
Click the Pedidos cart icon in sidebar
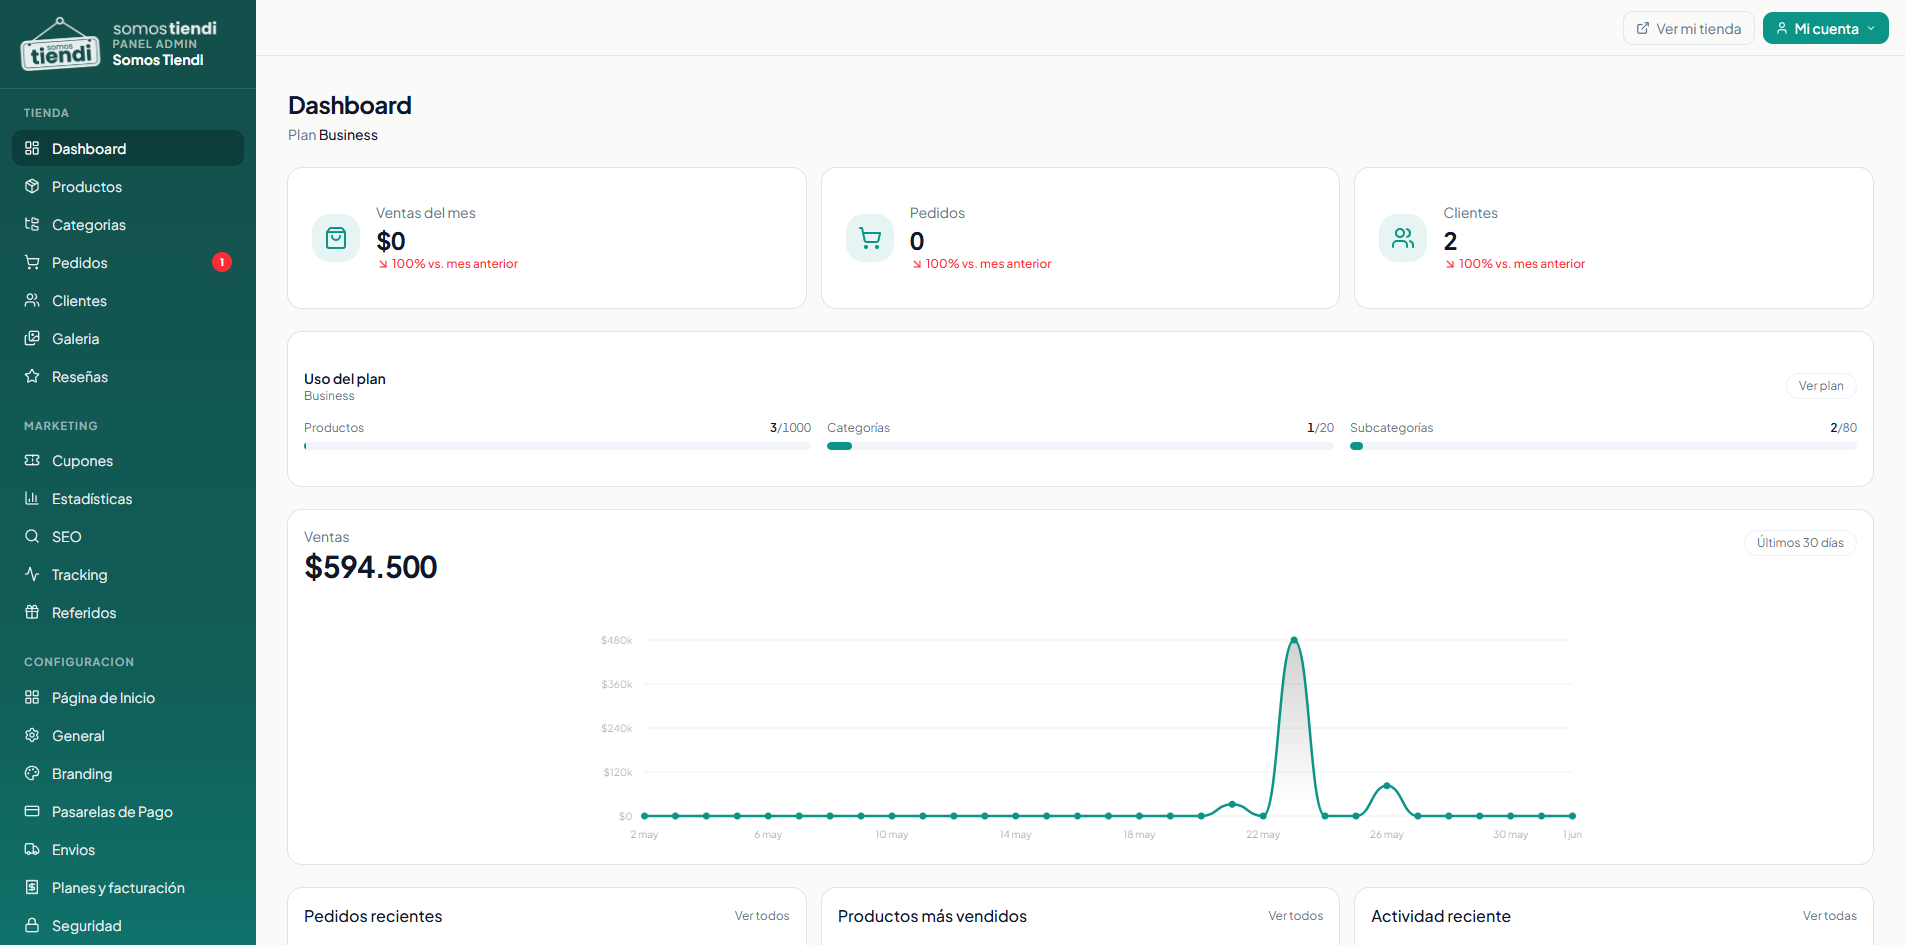point(32,262)
